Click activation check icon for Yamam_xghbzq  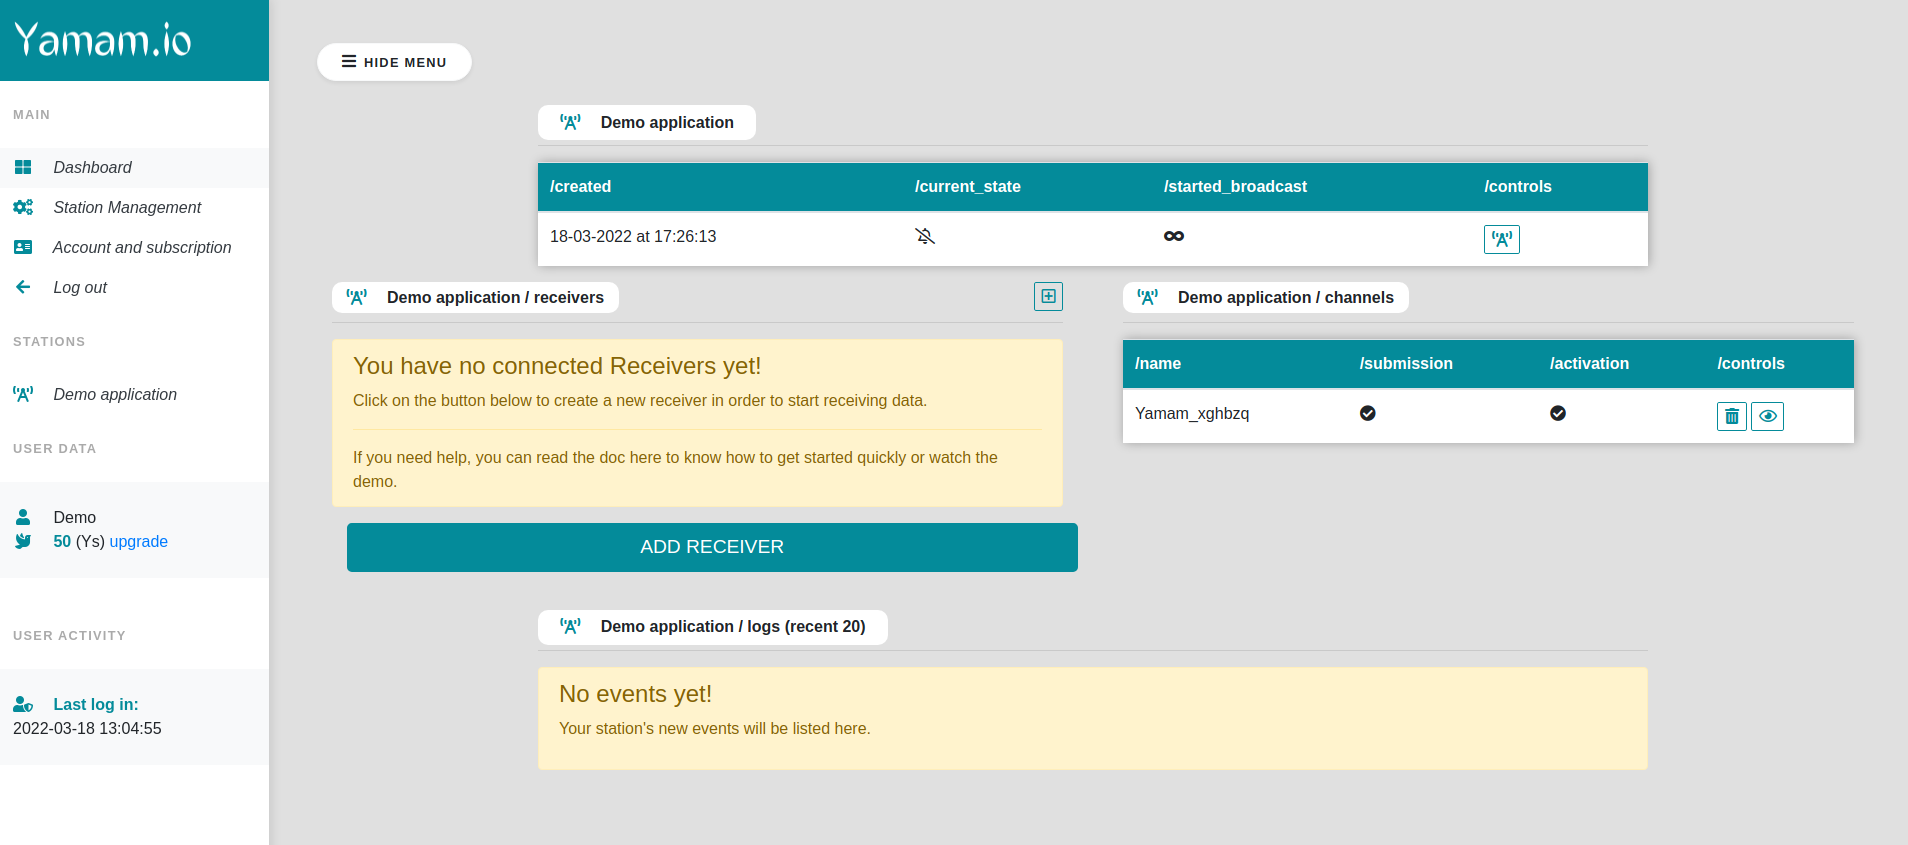click(1558, 413)
